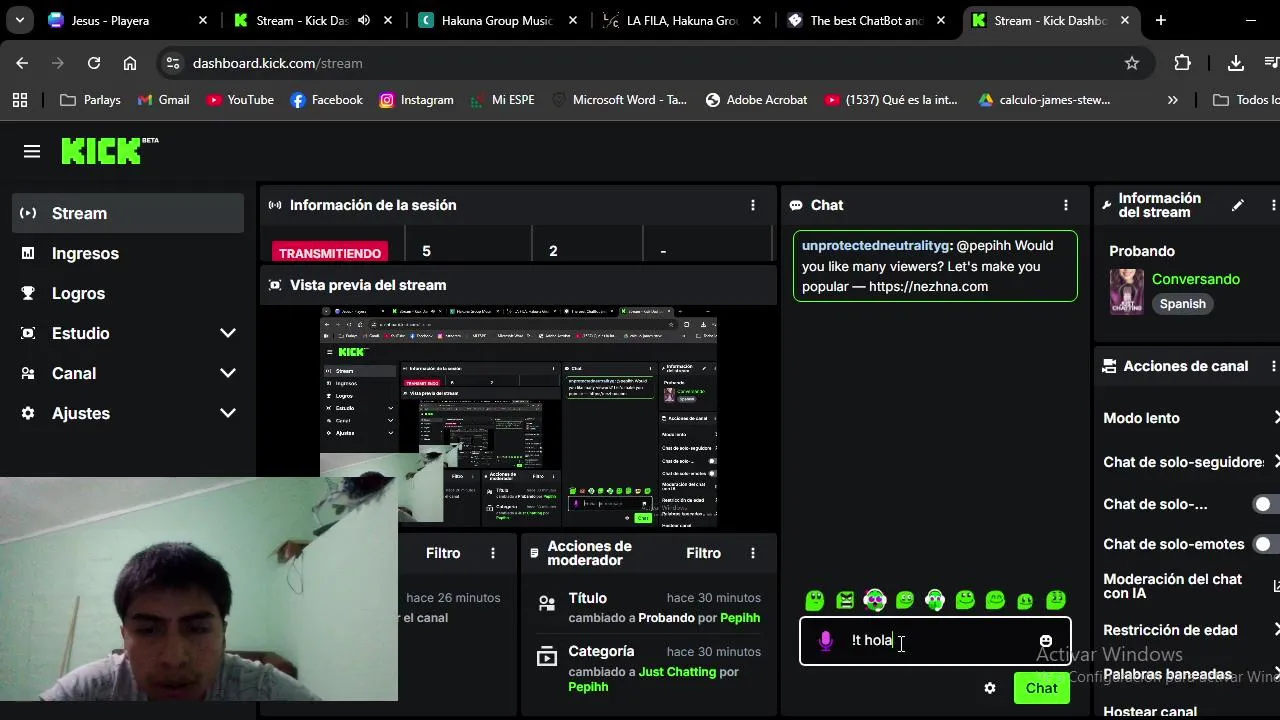
Task: Open the tab search dropdown arrow
Action: (x=20, y=20)
